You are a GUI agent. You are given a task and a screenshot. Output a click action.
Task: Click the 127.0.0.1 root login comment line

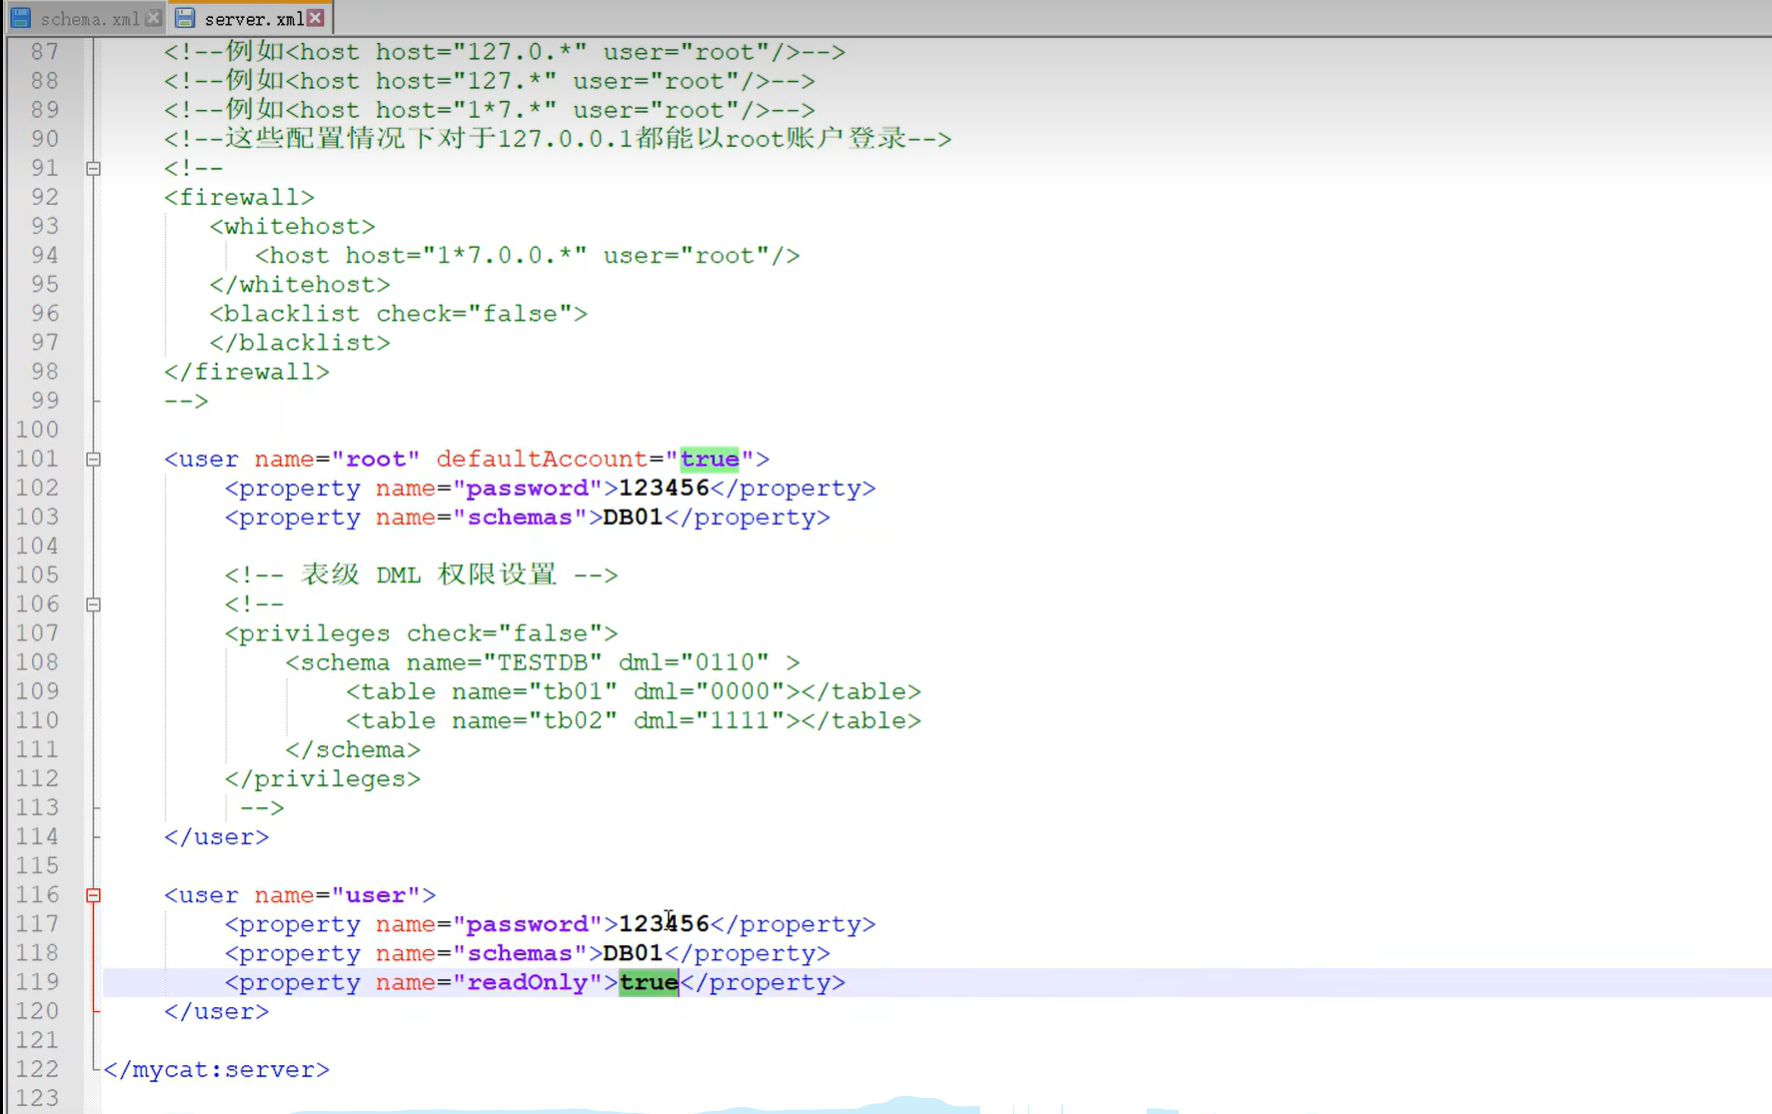tap(558, 139)
